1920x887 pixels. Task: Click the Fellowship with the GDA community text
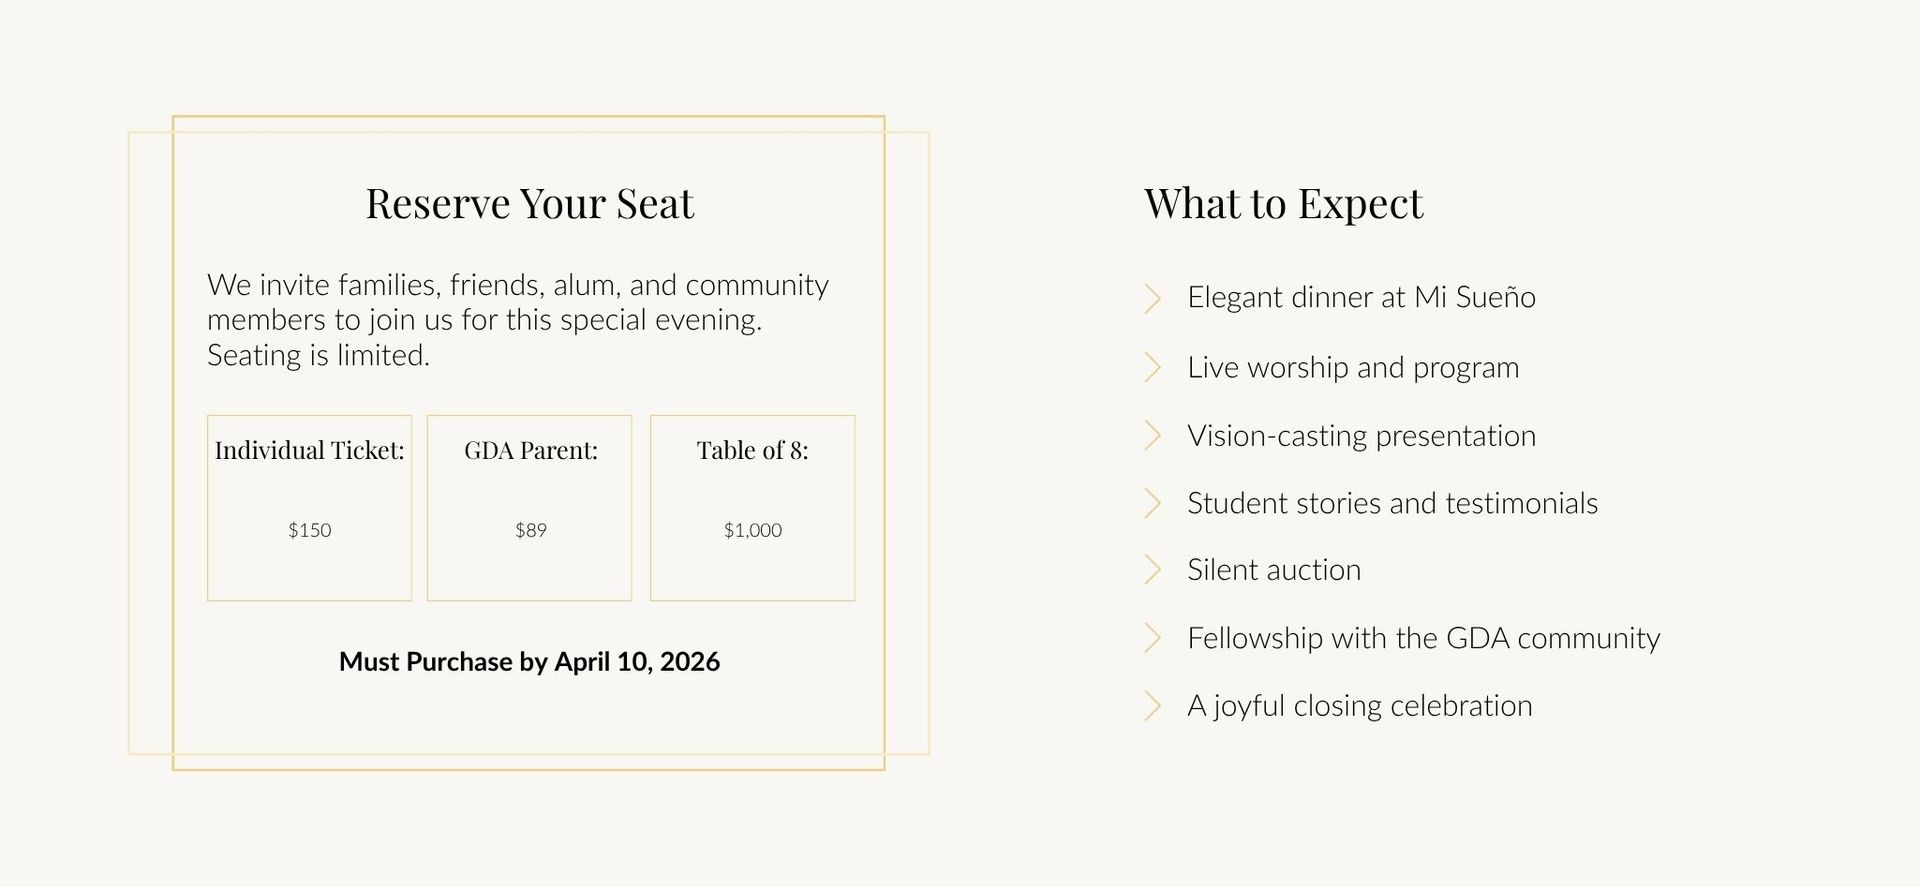[1423, 638]
